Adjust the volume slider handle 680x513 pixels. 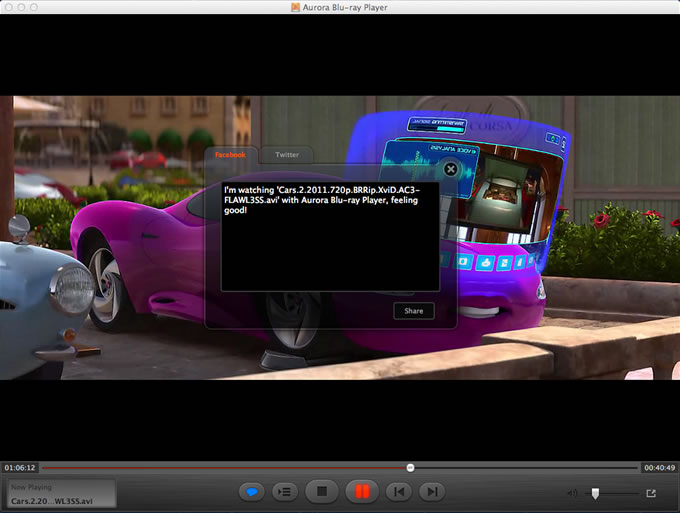595,493
